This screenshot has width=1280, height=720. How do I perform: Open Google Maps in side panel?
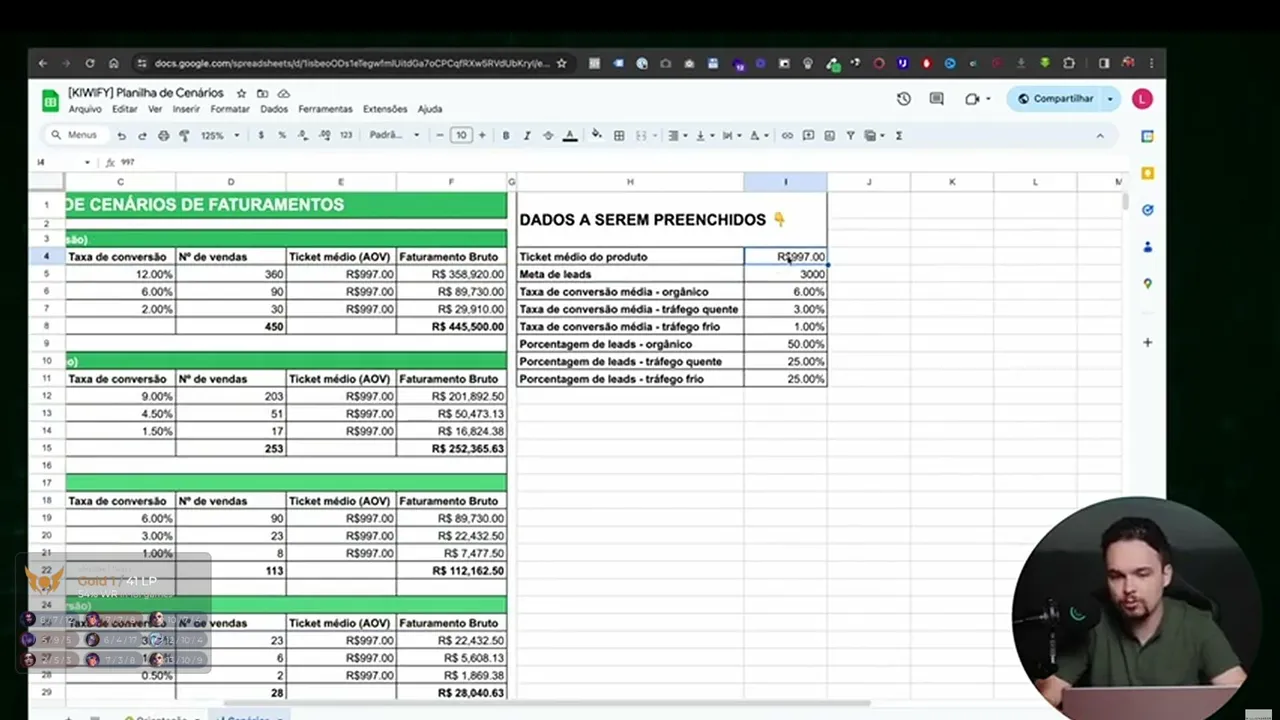click(x=1147, y=284)
